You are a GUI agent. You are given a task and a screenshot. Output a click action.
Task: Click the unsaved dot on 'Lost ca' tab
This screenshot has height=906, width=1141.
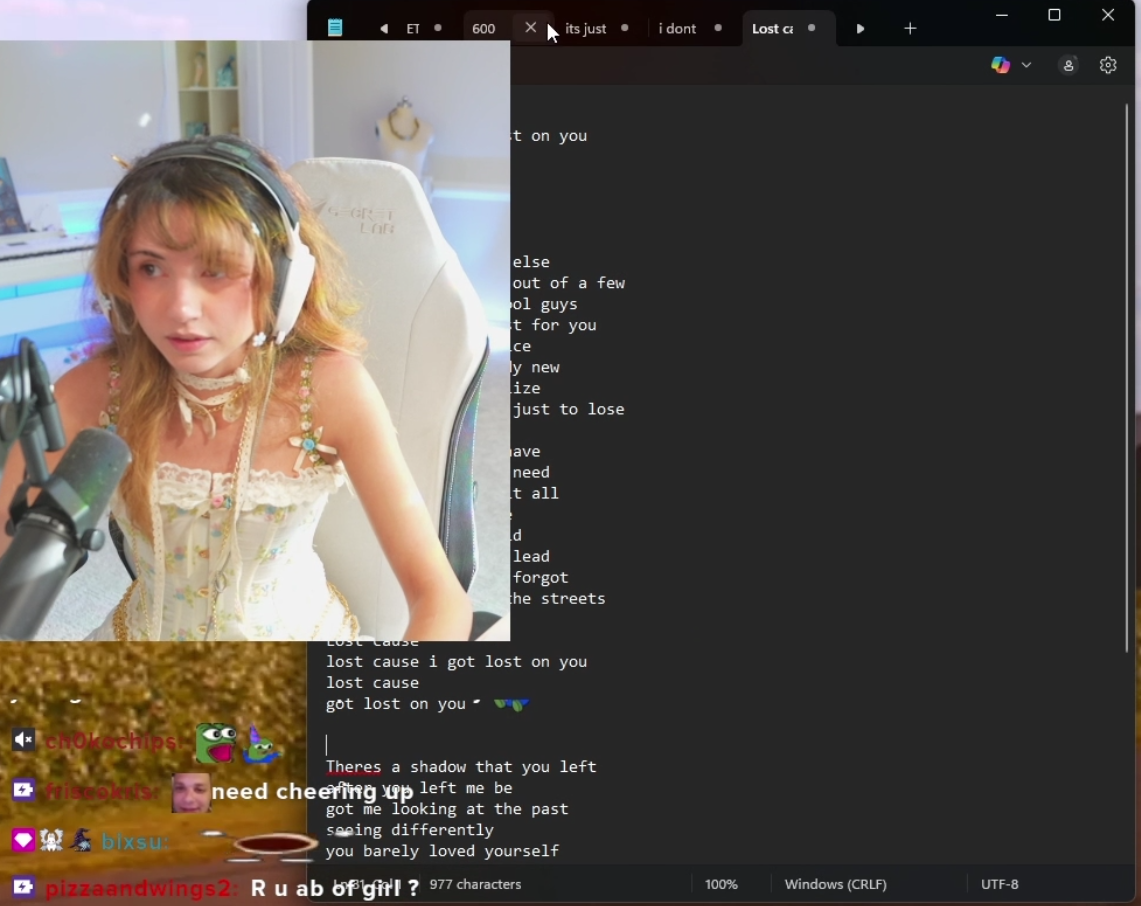point(811,28)
